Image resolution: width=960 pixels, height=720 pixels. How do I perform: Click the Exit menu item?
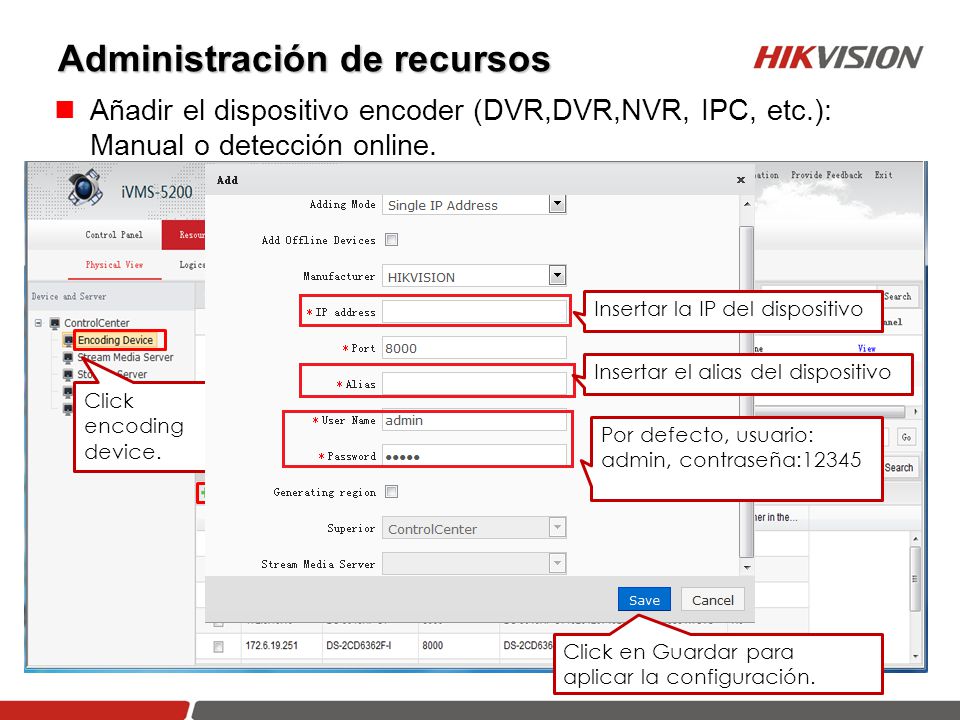883,175
